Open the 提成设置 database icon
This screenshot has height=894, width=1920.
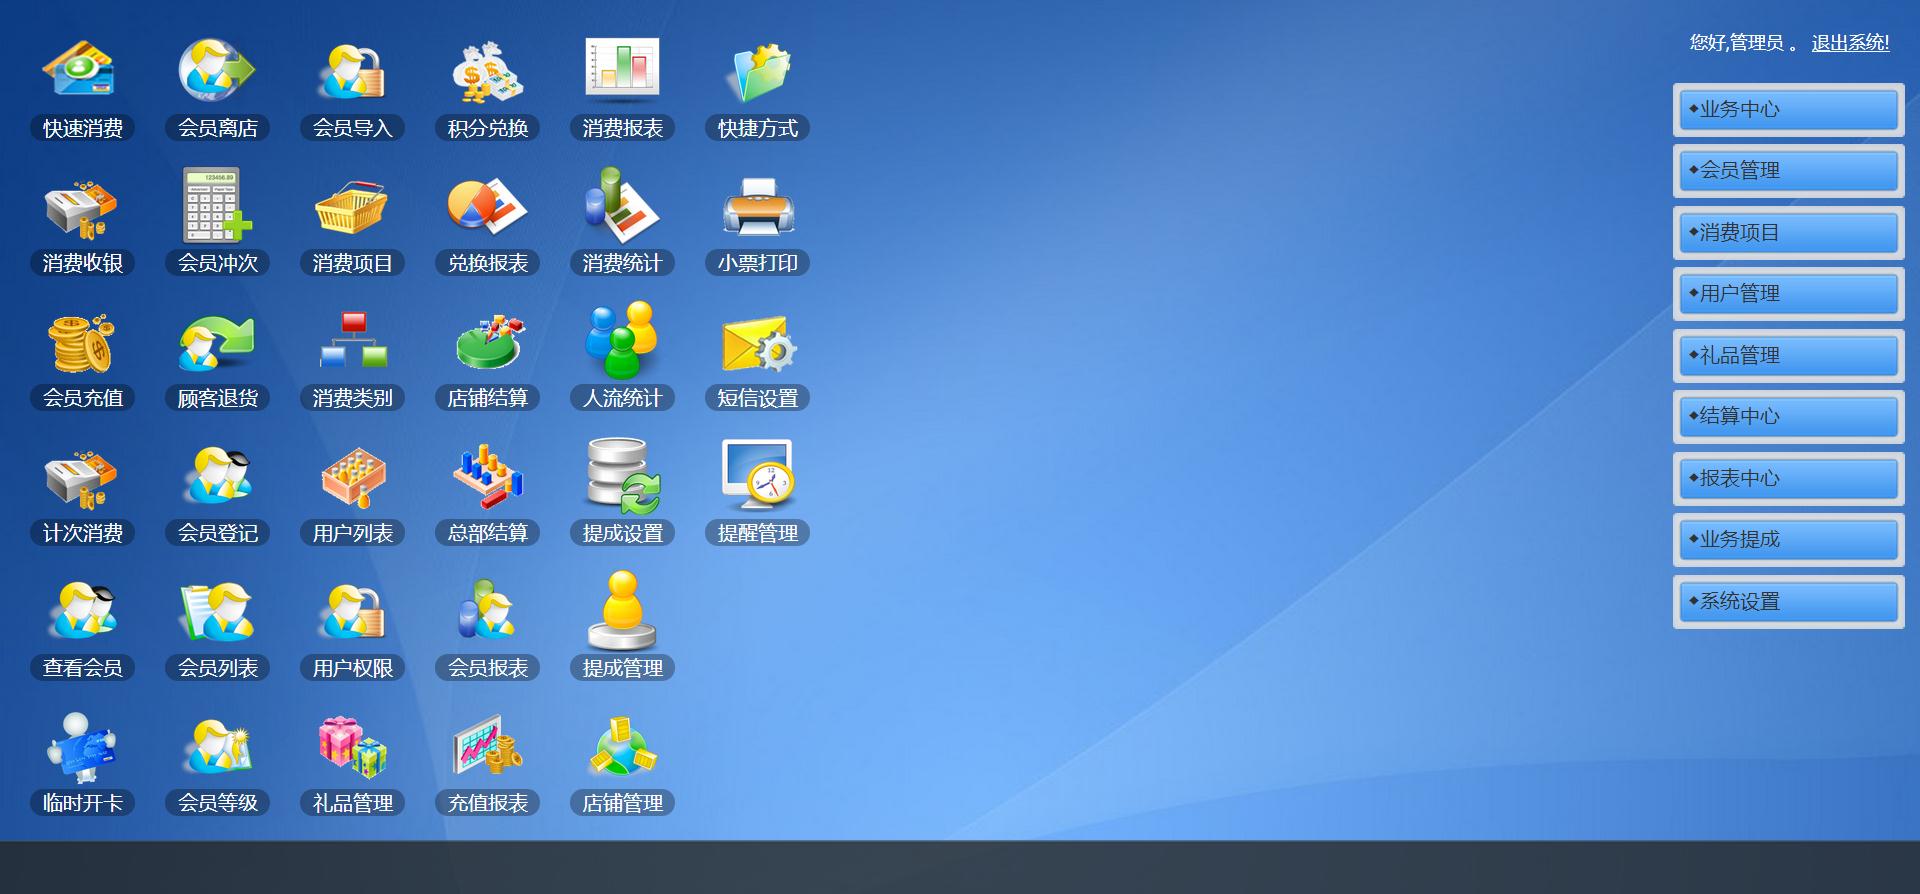click(x=621, y=477)
